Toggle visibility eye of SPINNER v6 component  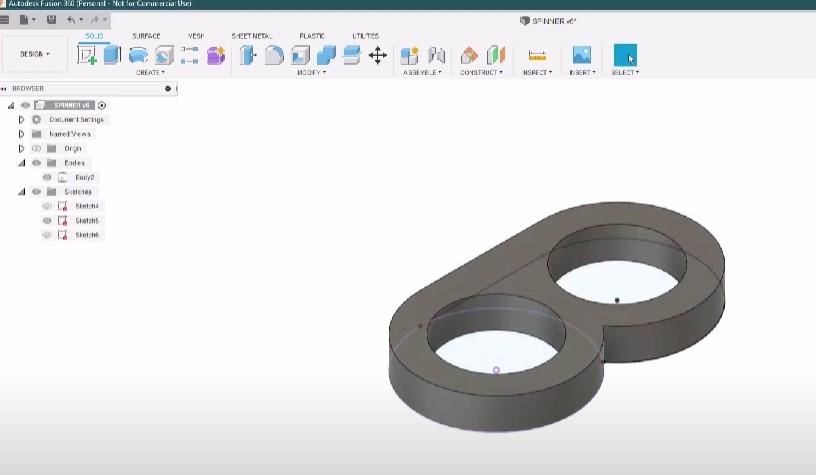(25, 105)
